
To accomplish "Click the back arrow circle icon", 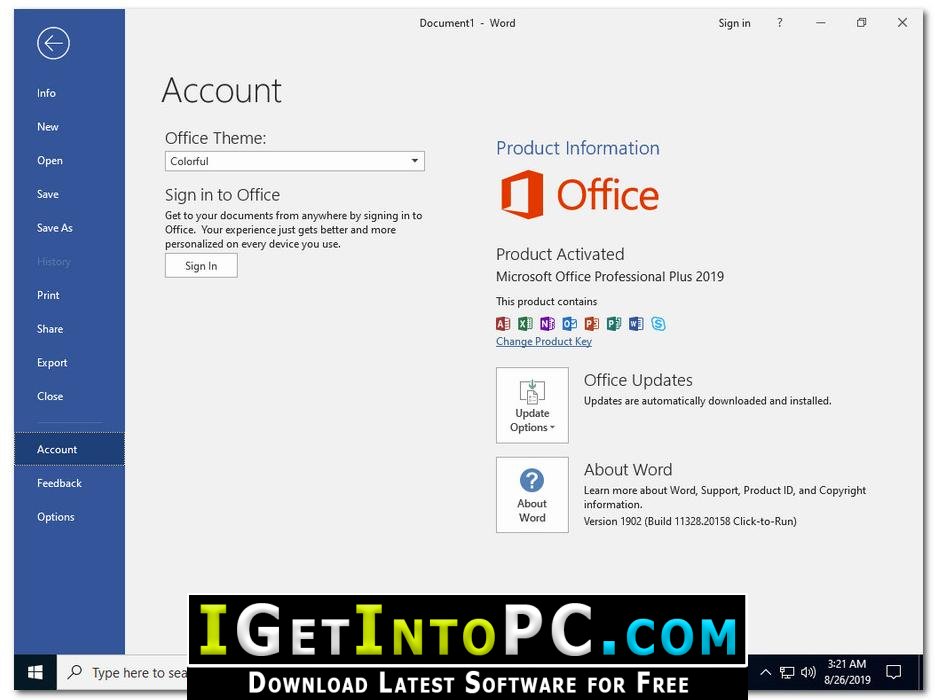I will [x=53, y=43].
